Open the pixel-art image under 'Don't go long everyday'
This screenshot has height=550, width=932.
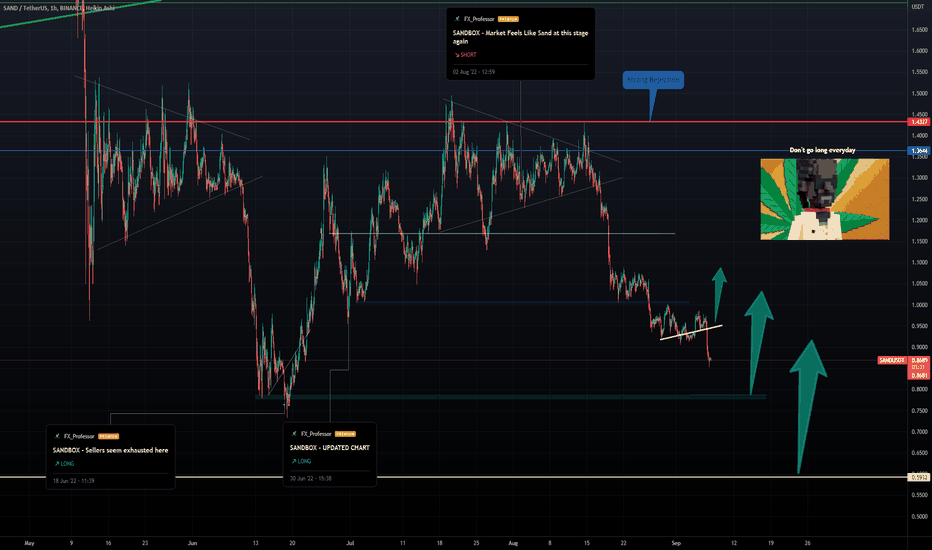[x=825, y=199]
